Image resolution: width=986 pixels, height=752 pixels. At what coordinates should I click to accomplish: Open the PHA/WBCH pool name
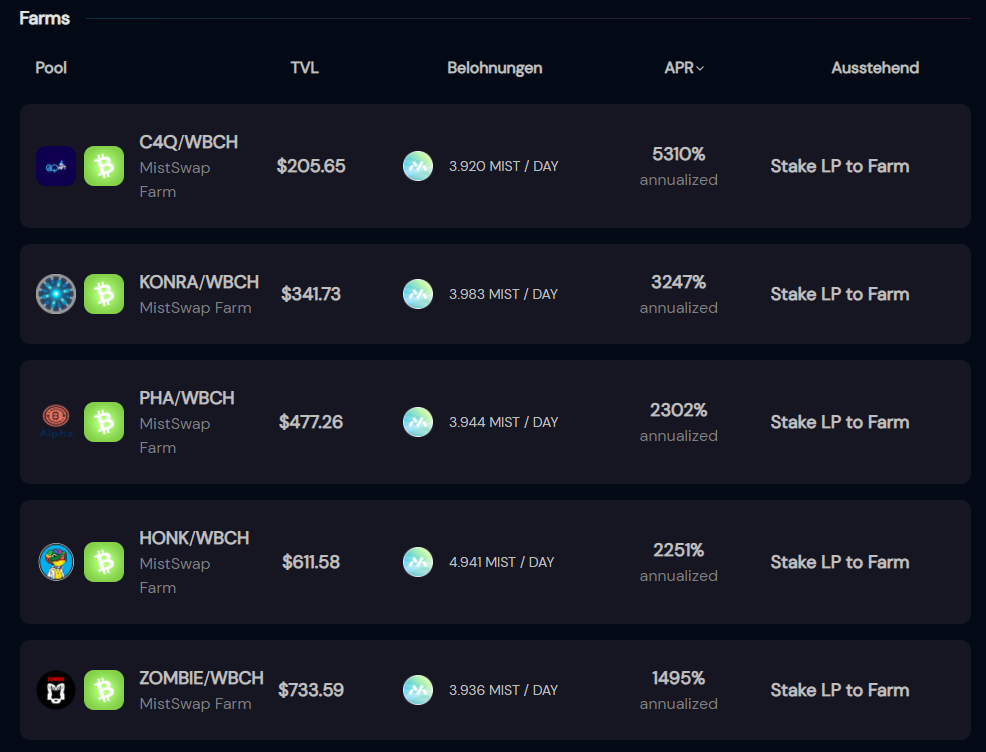click(187, 398)
